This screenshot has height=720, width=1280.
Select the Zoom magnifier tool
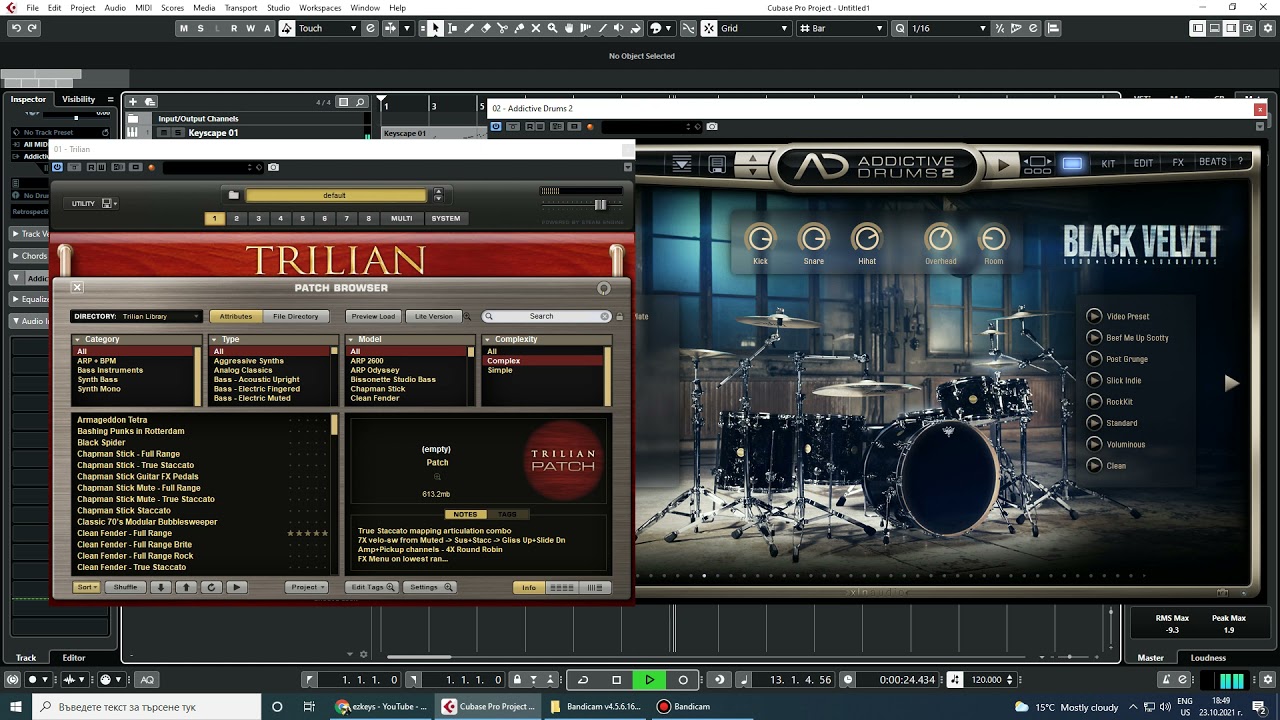coord(552,28)
